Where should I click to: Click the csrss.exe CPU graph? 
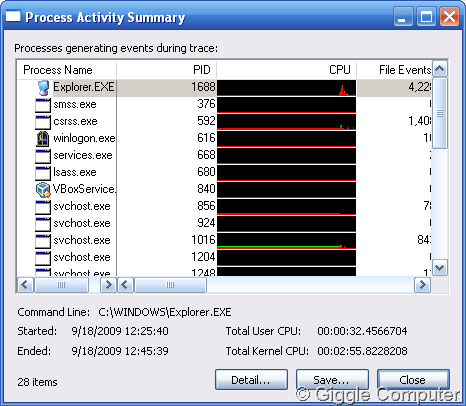pyautogui.click(x=287, y=122)
